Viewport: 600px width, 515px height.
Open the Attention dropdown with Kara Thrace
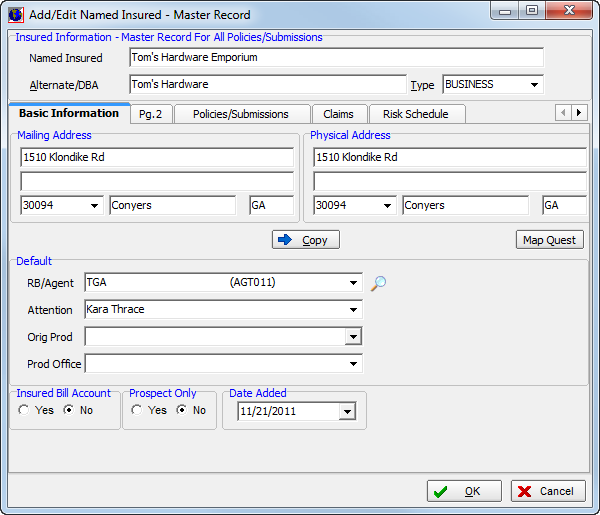point(352,310)
